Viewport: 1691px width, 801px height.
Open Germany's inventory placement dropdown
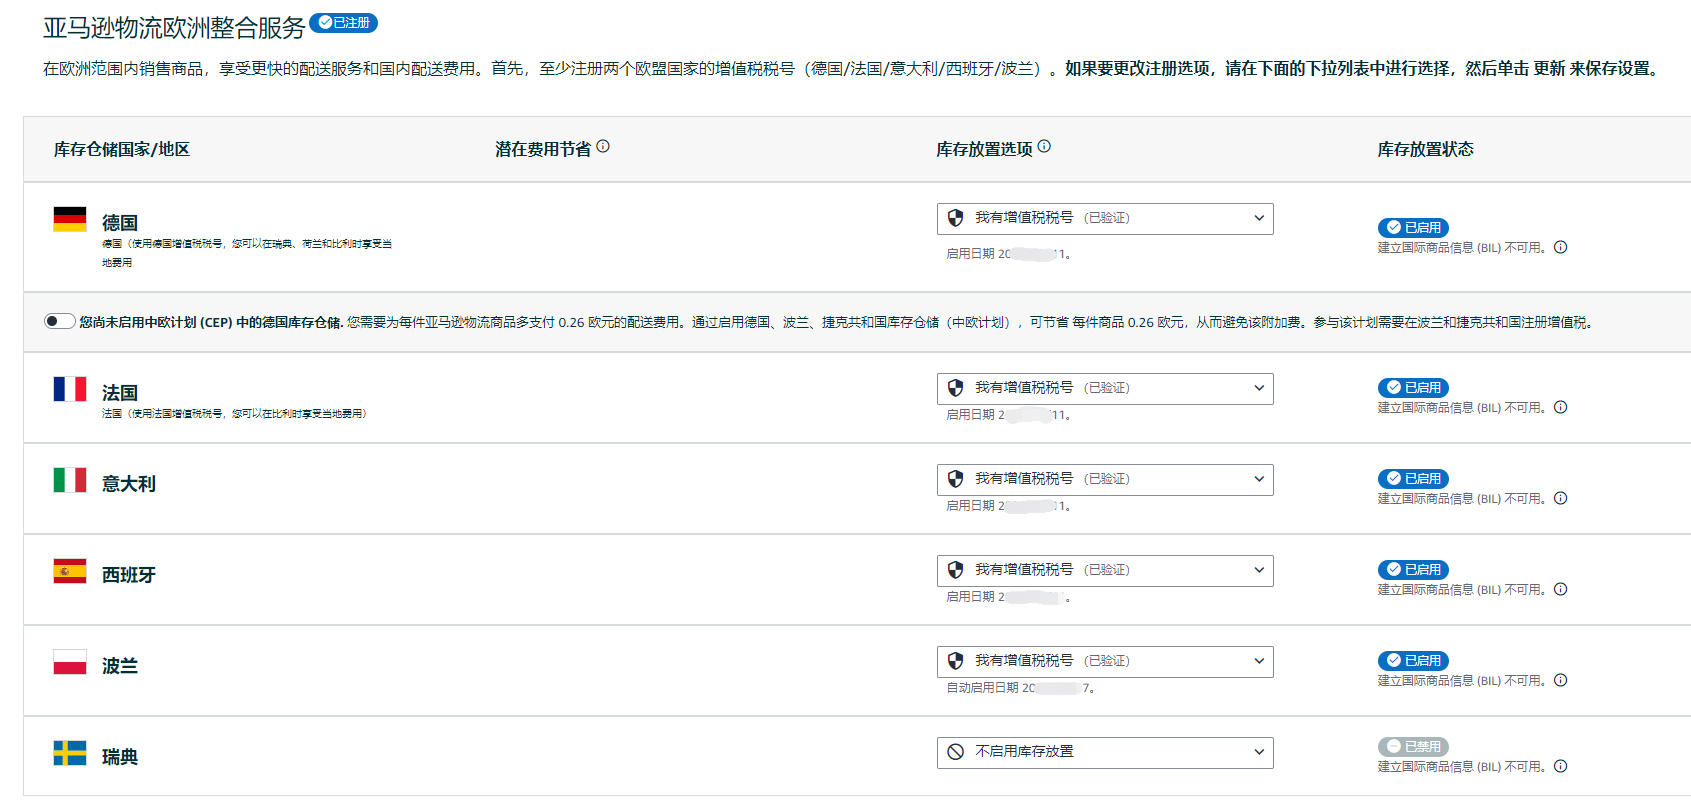[1104, 219]
